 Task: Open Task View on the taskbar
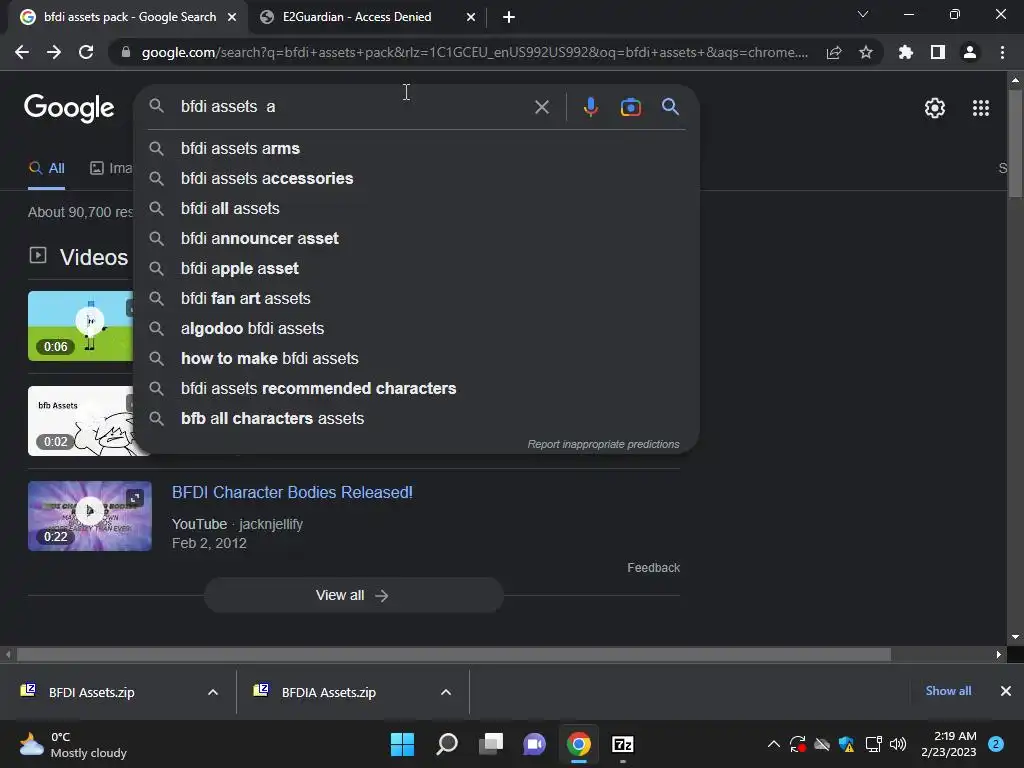tap(491, 744)
